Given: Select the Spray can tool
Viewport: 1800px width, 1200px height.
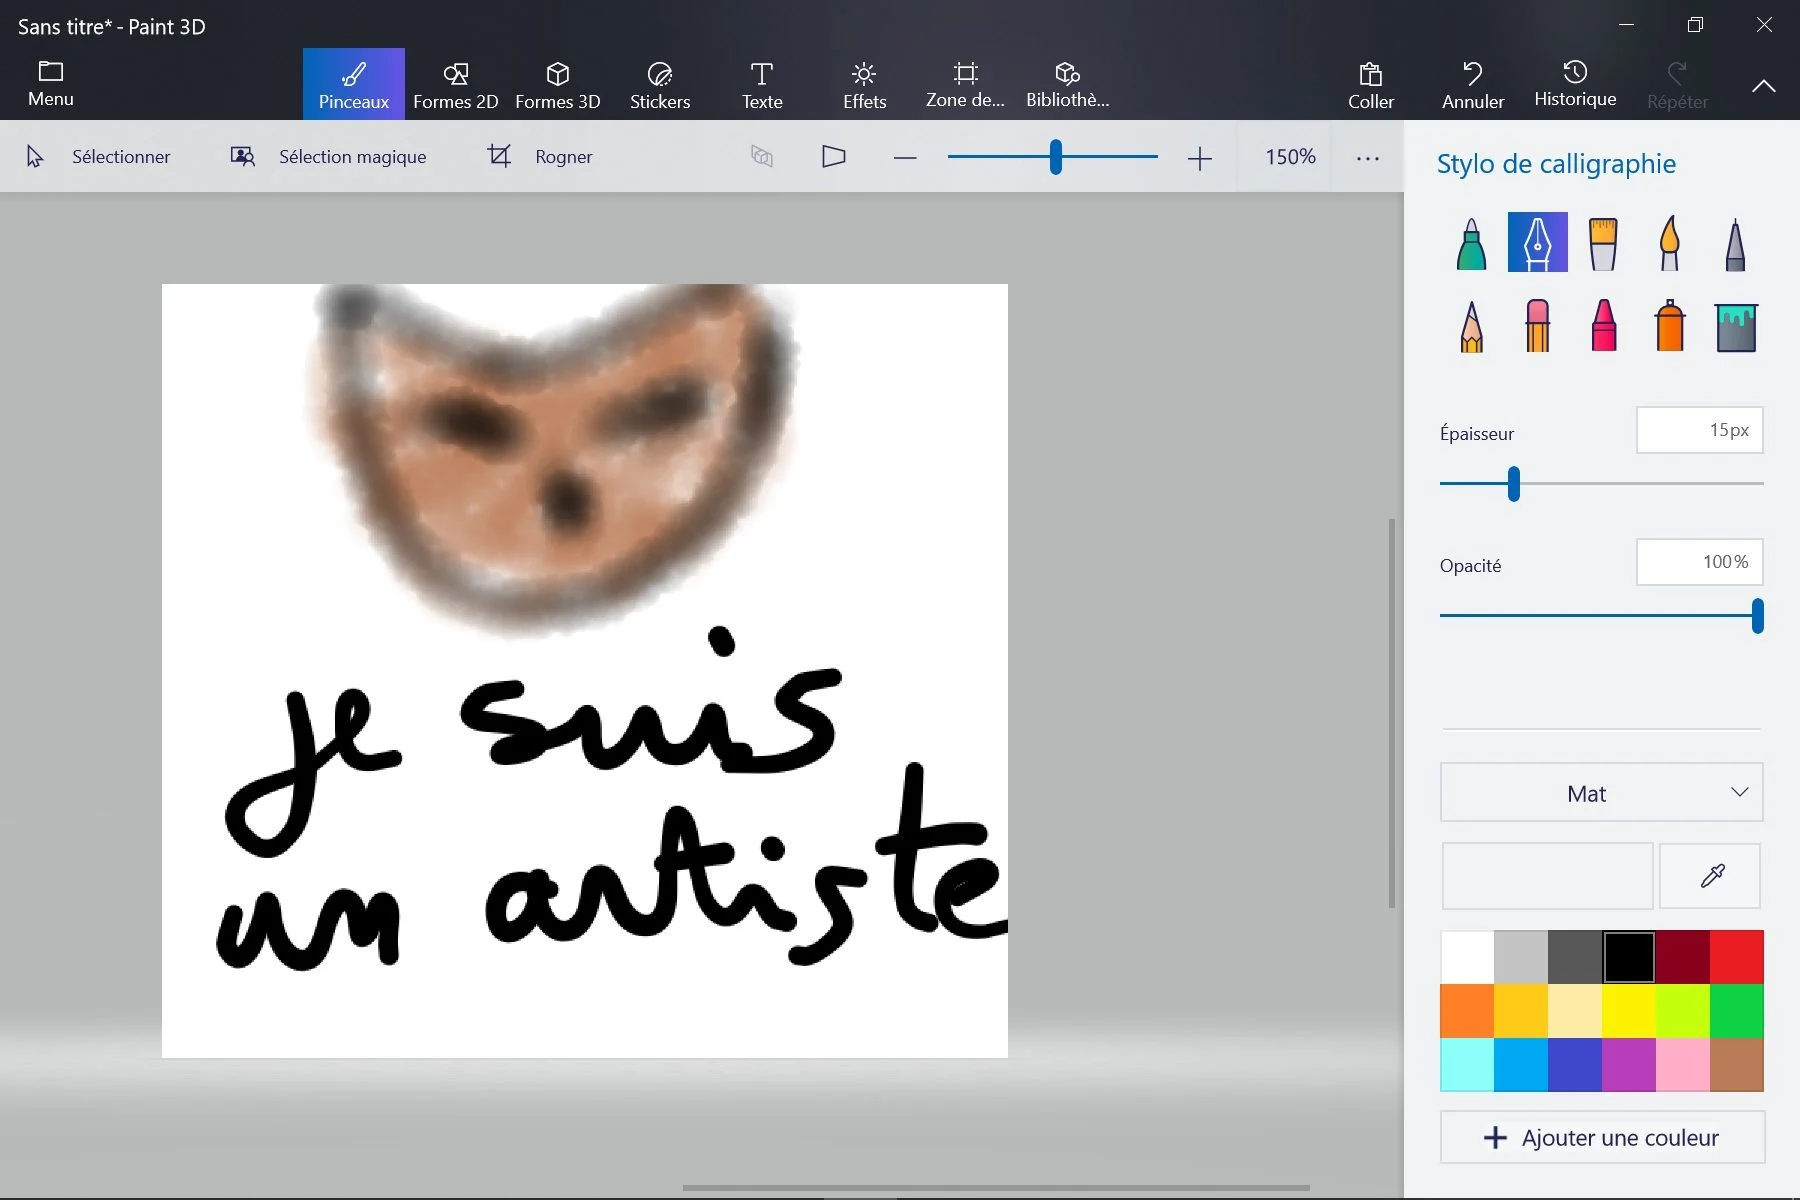Looking at the screenshot, I should click(1669, 326).
